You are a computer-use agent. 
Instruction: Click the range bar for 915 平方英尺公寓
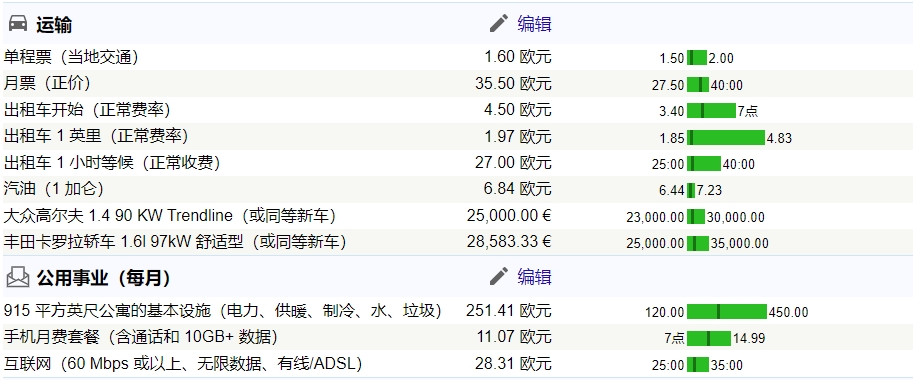pos(727,311)
